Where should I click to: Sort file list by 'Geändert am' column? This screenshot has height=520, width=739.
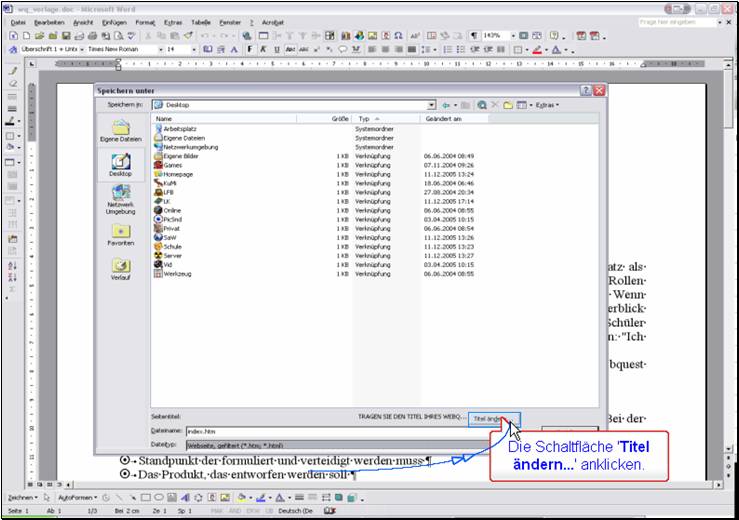point(444,119)
